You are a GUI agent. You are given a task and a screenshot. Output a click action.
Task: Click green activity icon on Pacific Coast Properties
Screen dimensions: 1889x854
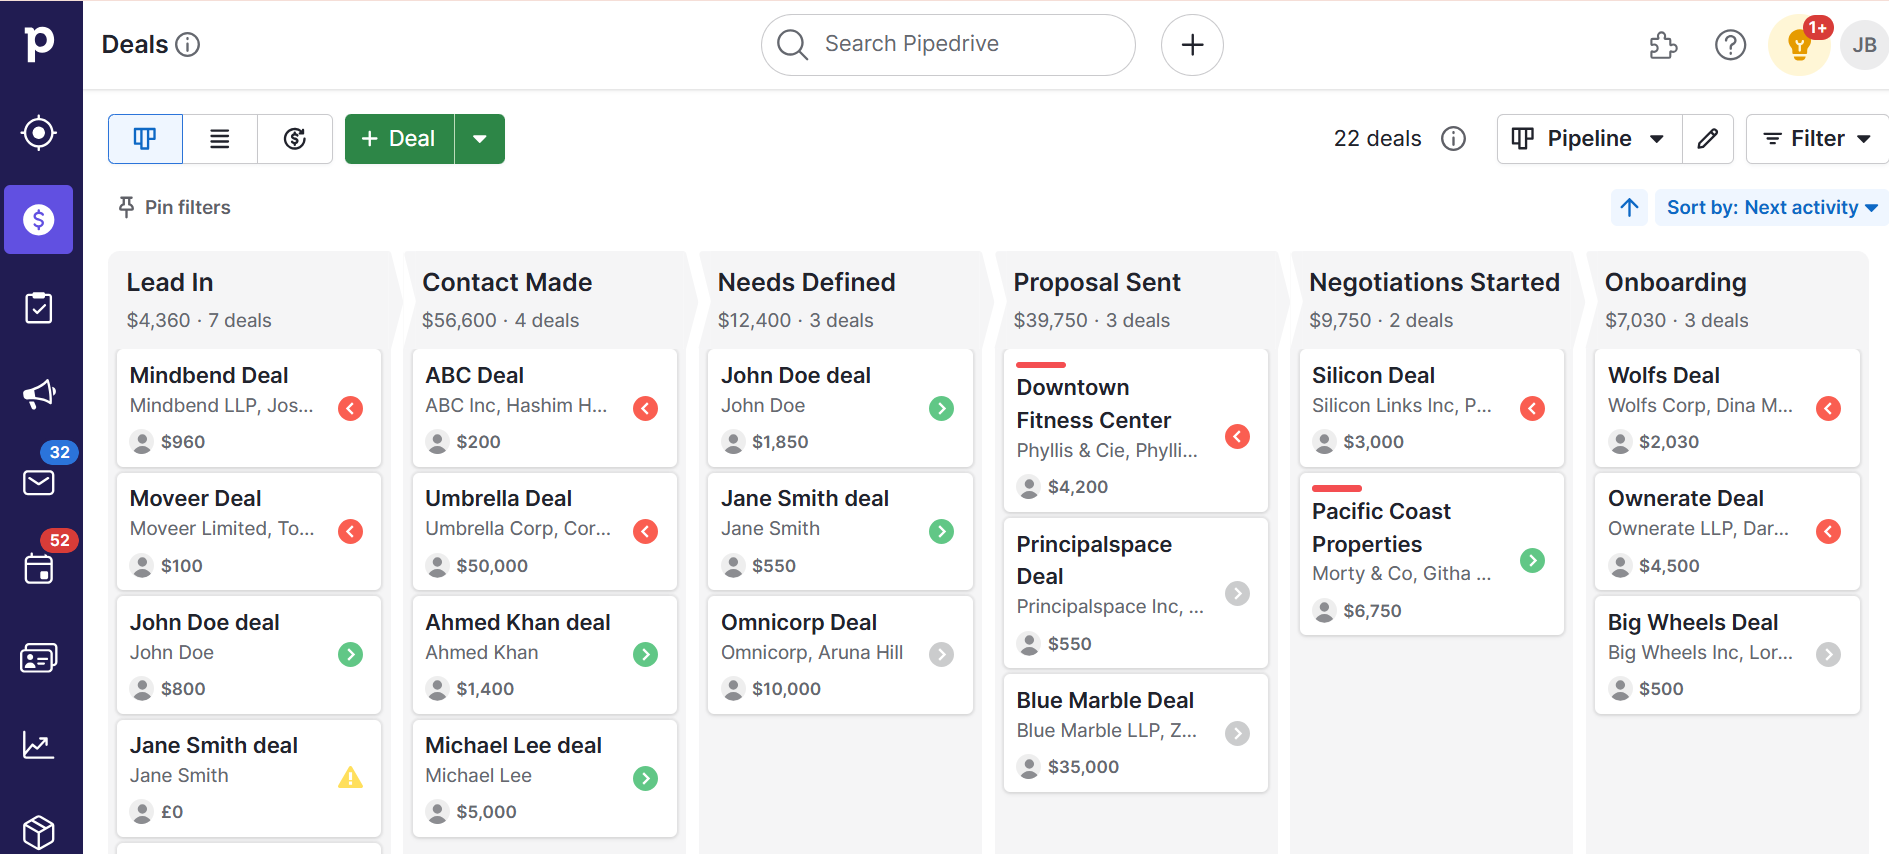pos(1532,560)
